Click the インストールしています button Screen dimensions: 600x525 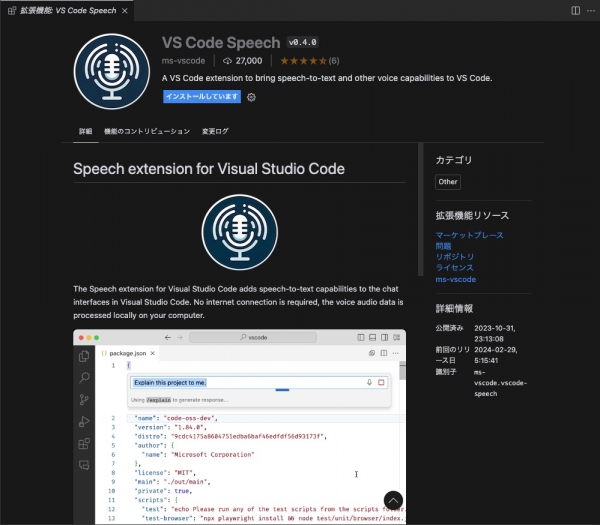[202, 96]
